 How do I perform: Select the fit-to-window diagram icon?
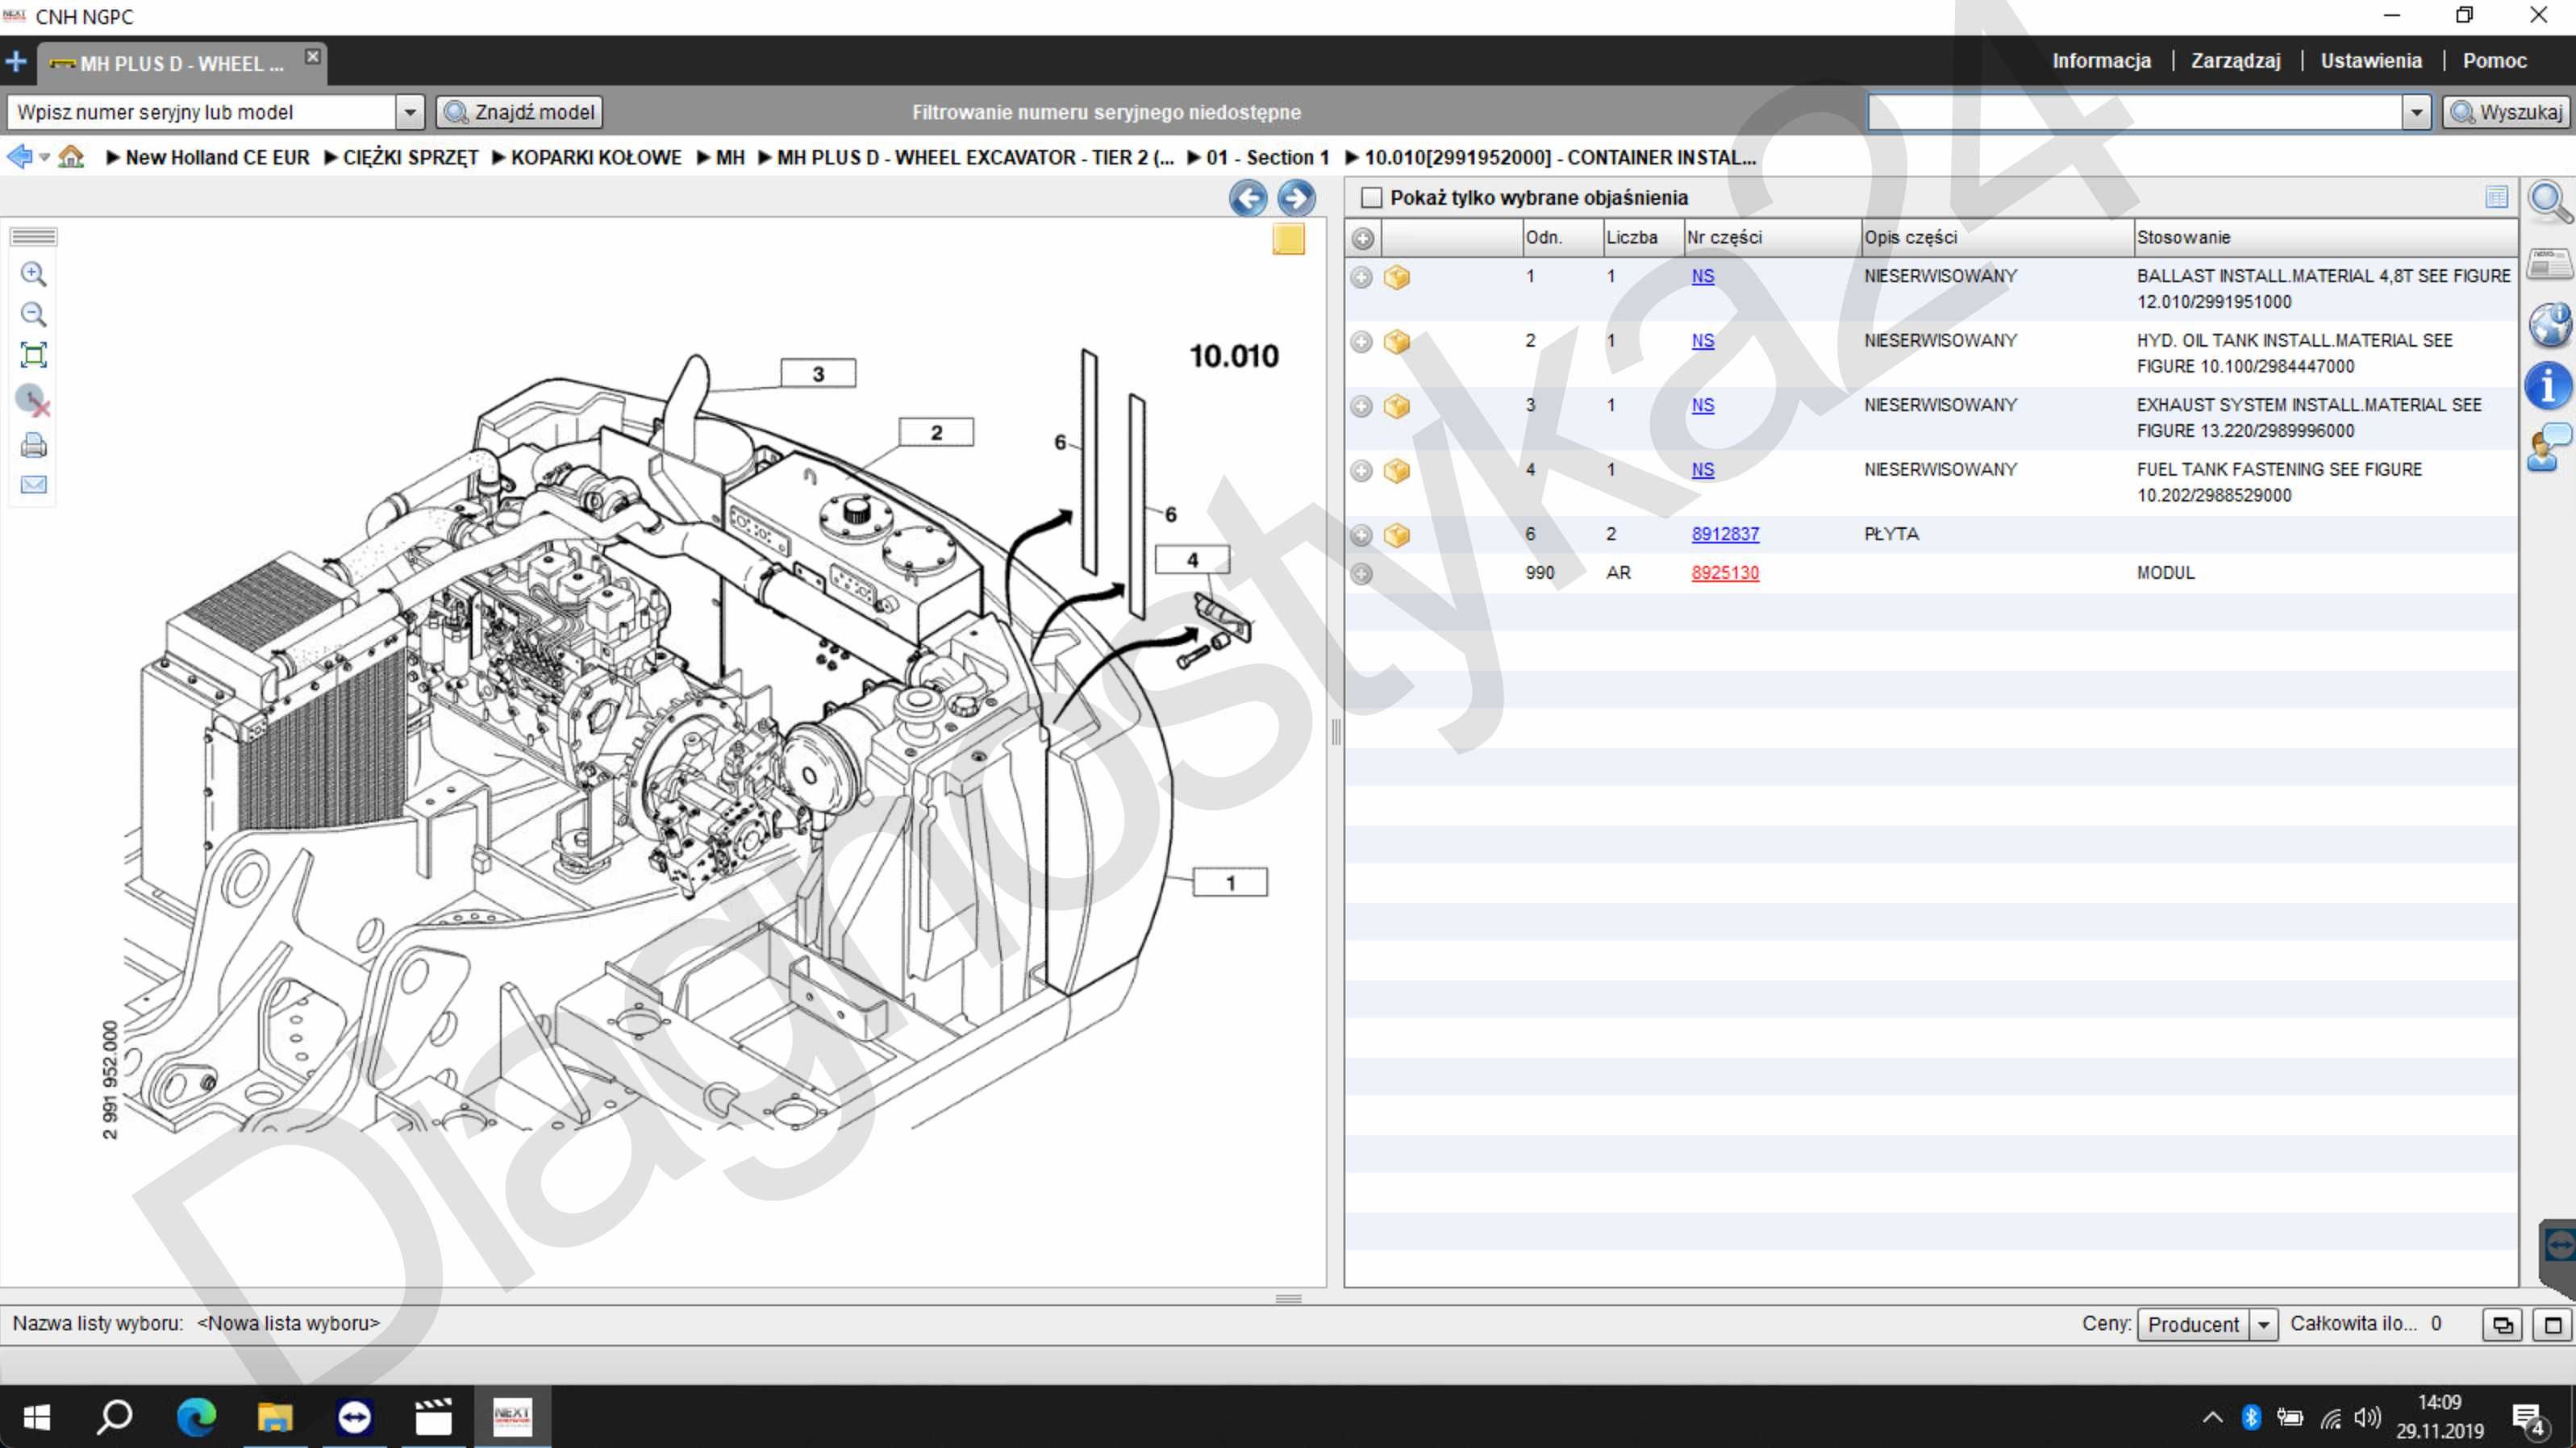point(33,355)
